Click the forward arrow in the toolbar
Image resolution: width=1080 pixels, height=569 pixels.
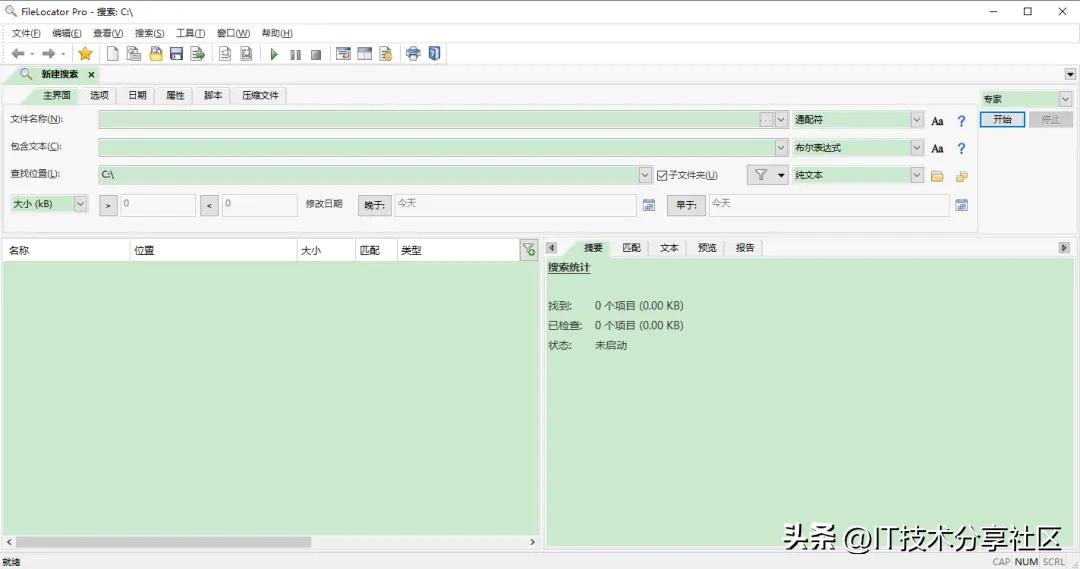click(x=48, y=54)
